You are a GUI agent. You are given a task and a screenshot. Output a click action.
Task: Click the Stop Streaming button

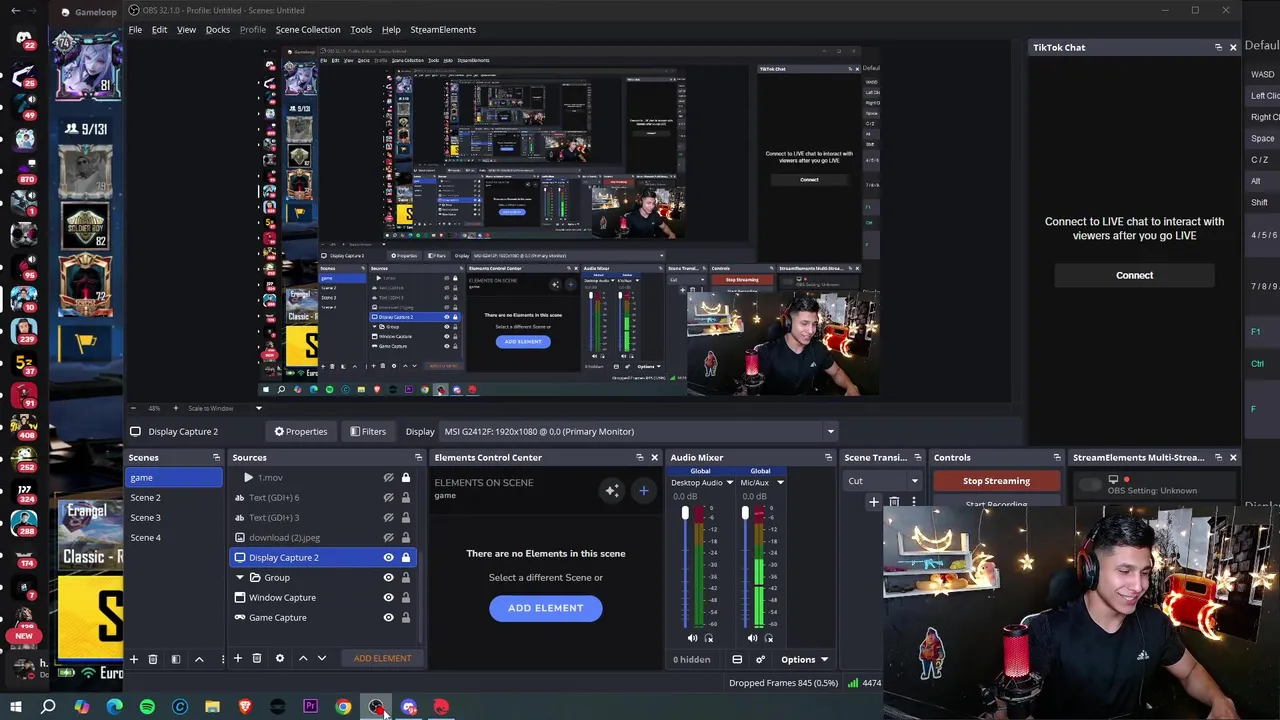coord(996,481)
